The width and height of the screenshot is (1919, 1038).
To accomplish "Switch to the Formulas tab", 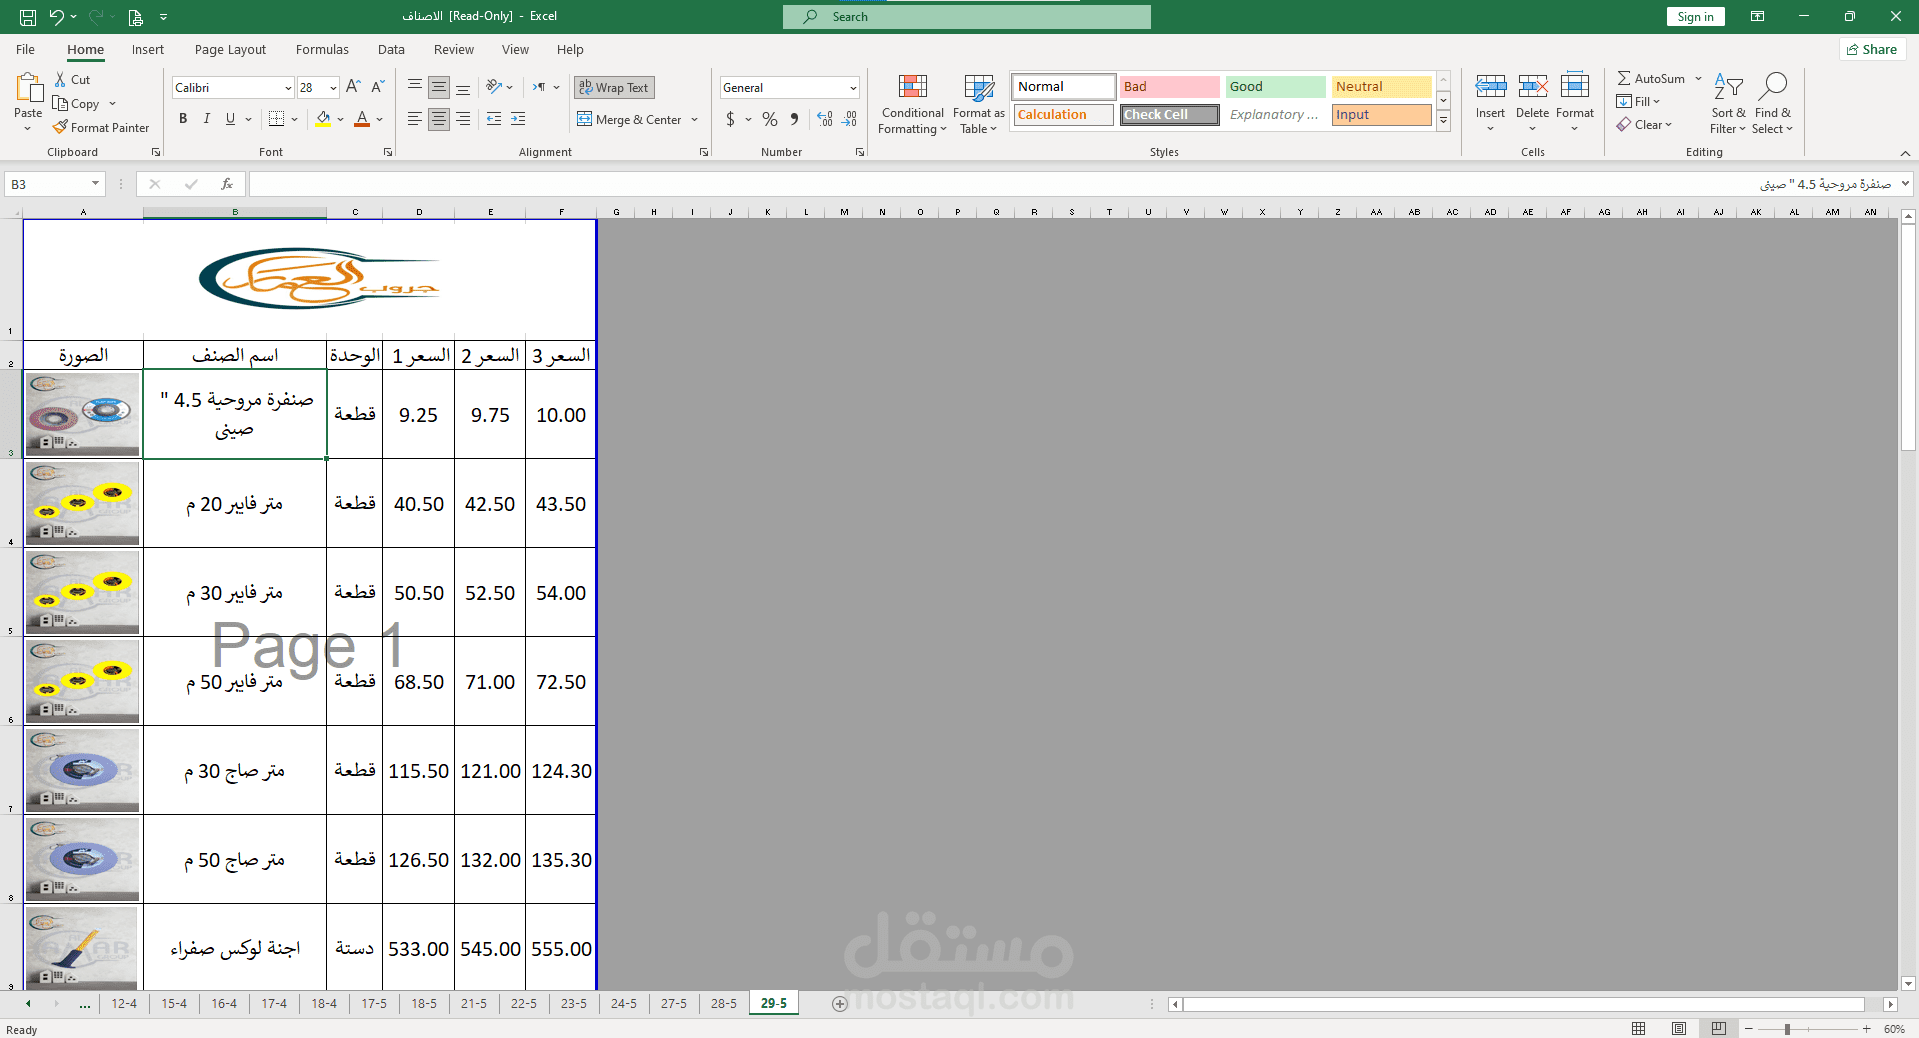I will (322, 49).
